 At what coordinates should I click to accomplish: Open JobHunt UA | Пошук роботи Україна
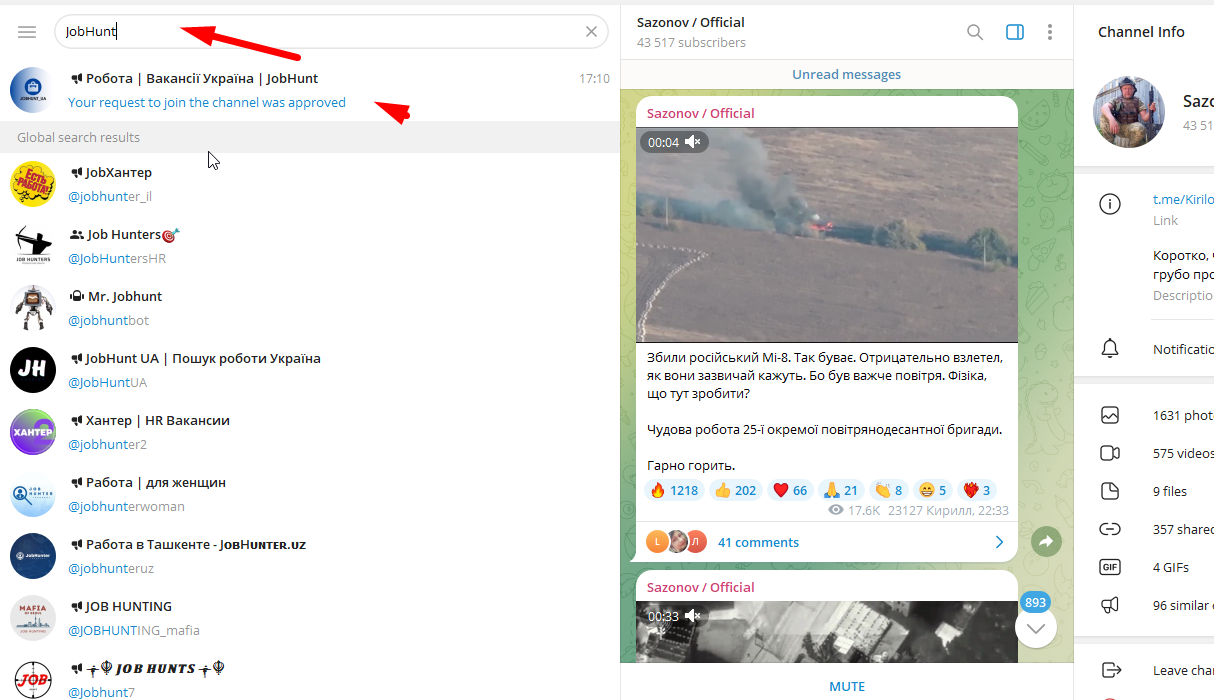[x=310, y=370]
